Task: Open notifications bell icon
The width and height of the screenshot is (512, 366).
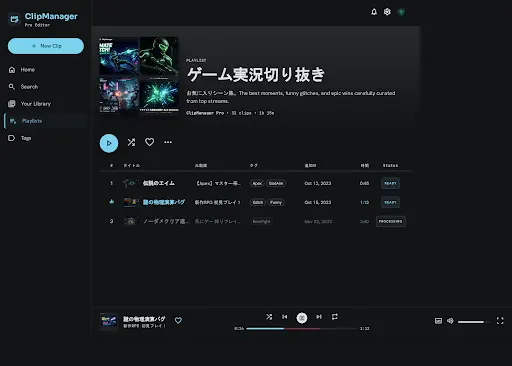Action: (x=374, y=12)
